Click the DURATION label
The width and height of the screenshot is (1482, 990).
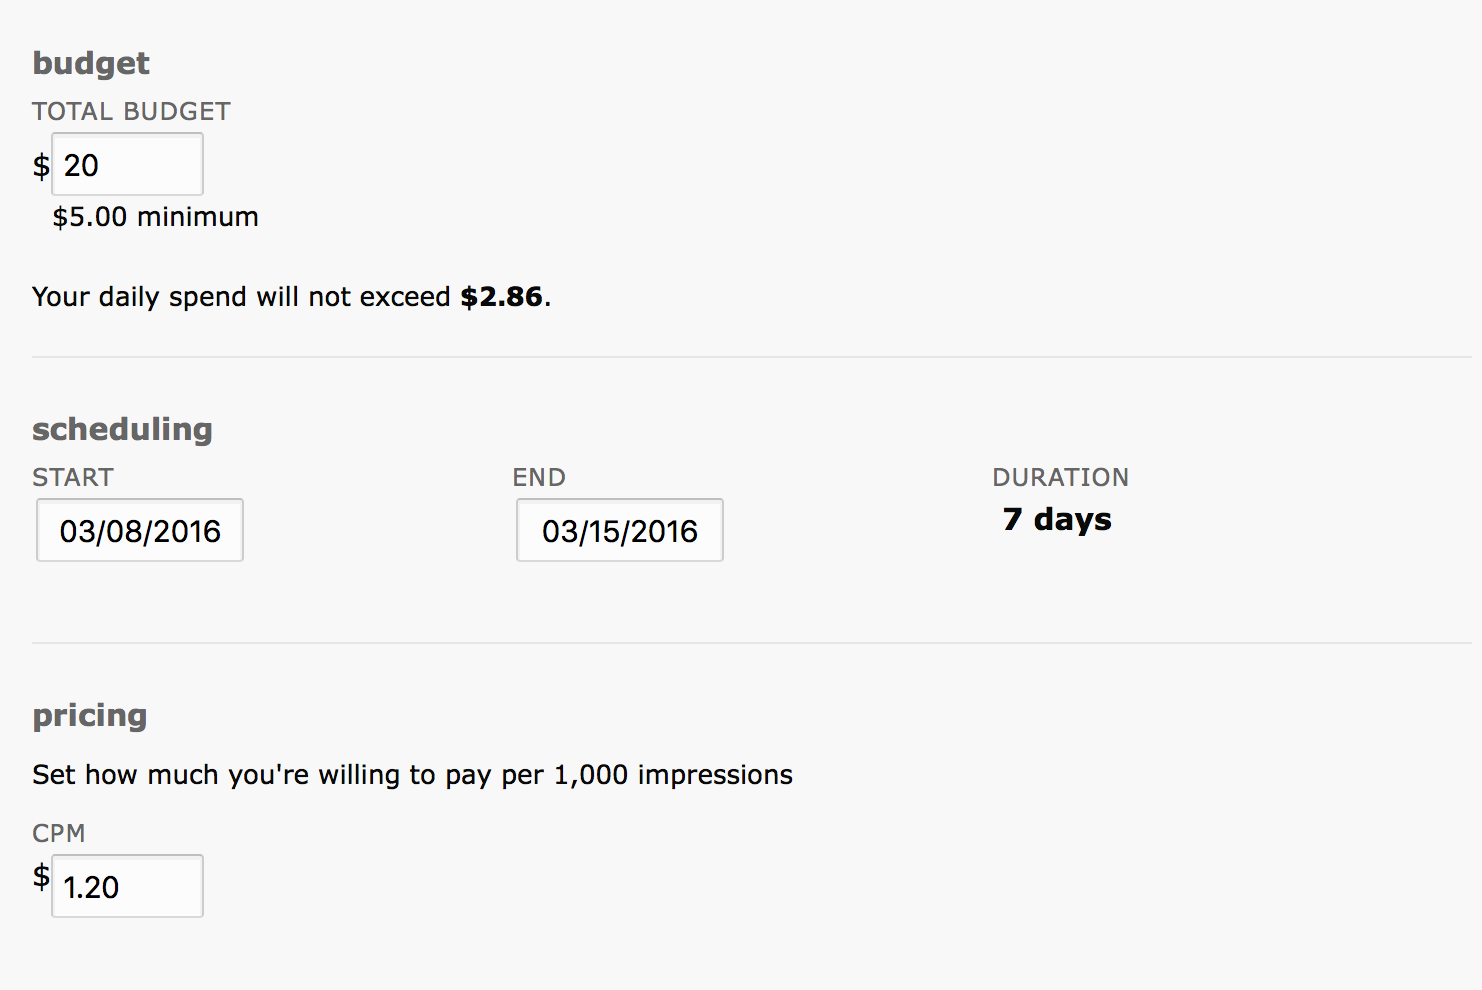(x=1060, y=477)
